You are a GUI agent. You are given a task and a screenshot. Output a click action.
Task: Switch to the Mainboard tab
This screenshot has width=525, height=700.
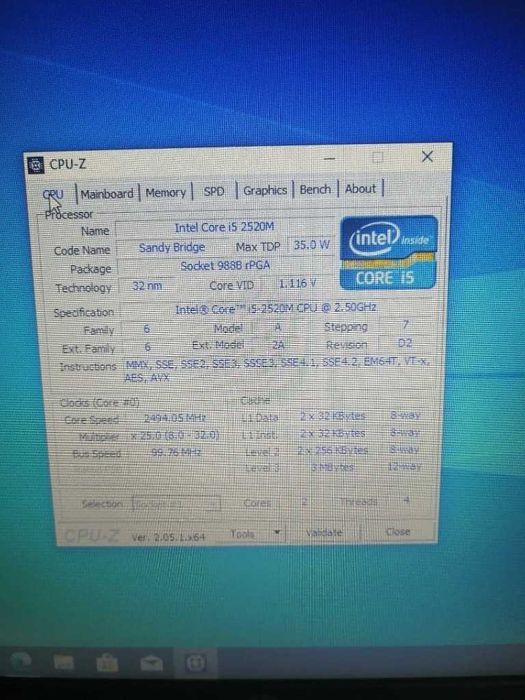pyautogui.click(x=107, y=194)
